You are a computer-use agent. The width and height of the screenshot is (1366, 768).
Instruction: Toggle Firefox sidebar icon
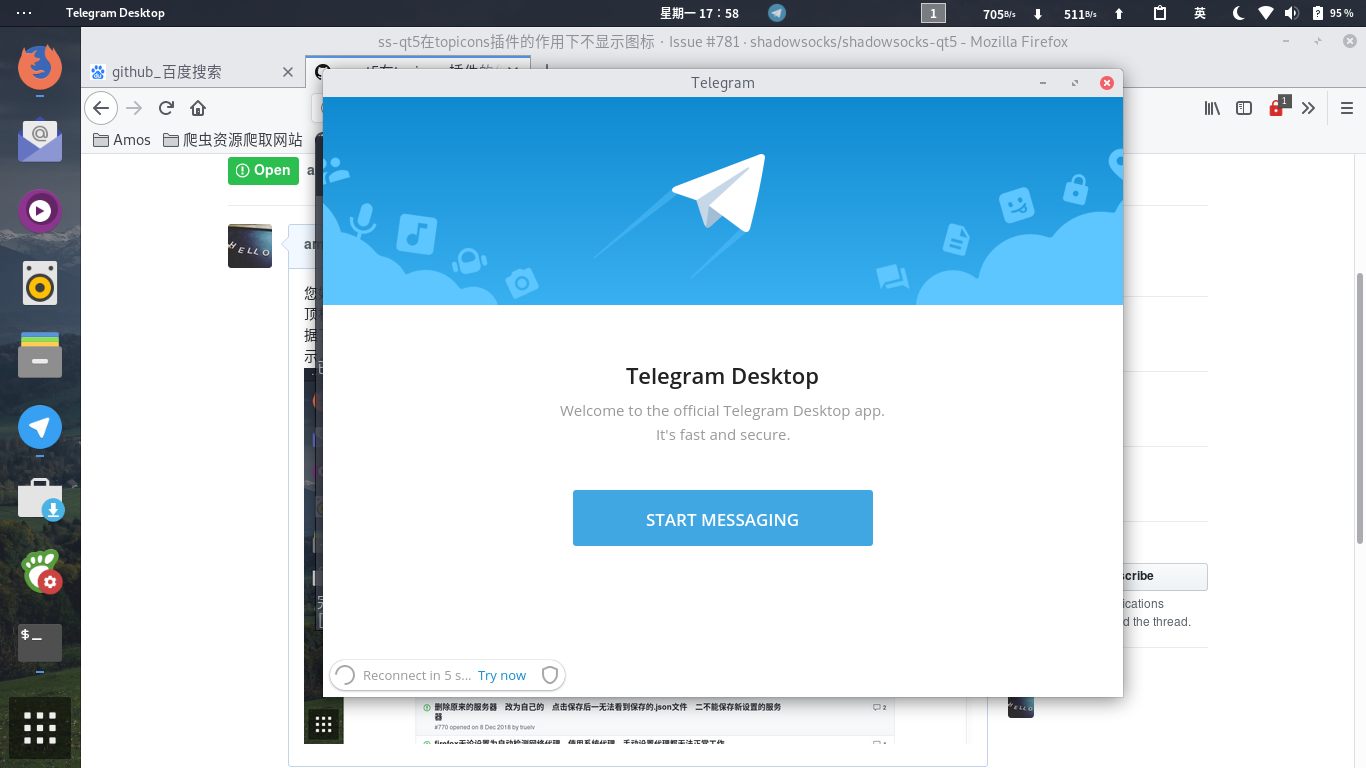tap(1244, 108)
